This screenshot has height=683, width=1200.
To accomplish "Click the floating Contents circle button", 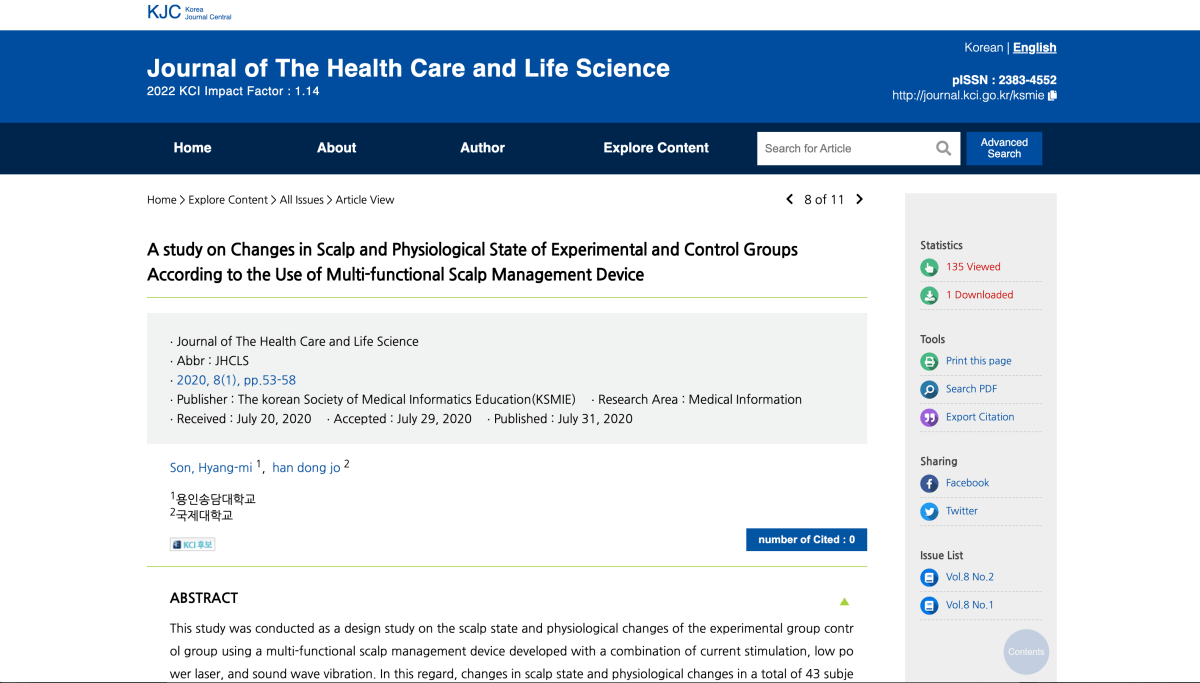I will pos(1025,652).
